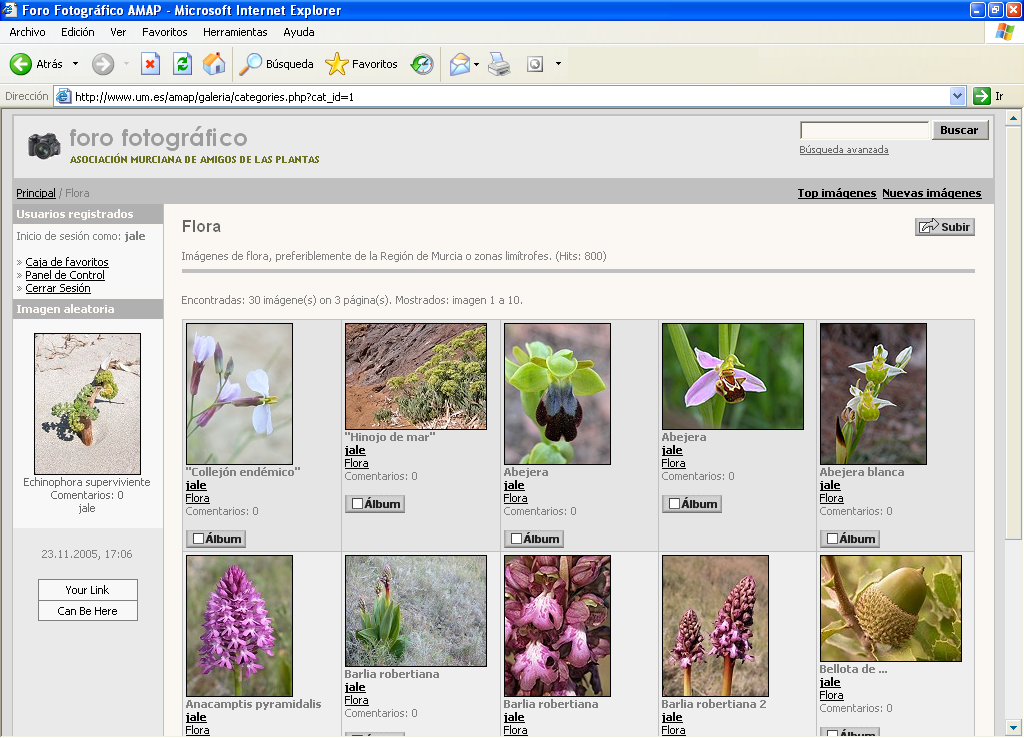
Task: Open Nuevas imágenes link
Action: (x=931, y=193)
